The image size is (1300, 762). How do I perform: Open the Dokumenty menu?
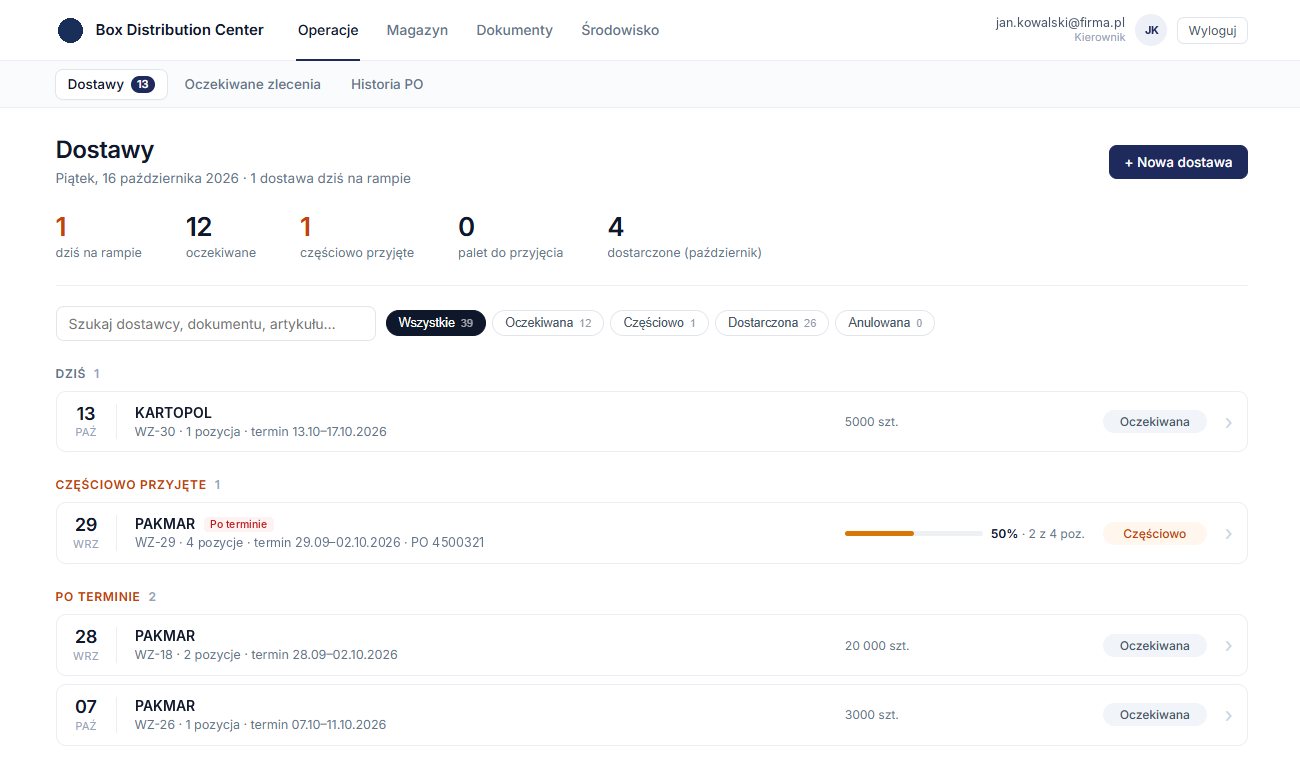(514, 30)
